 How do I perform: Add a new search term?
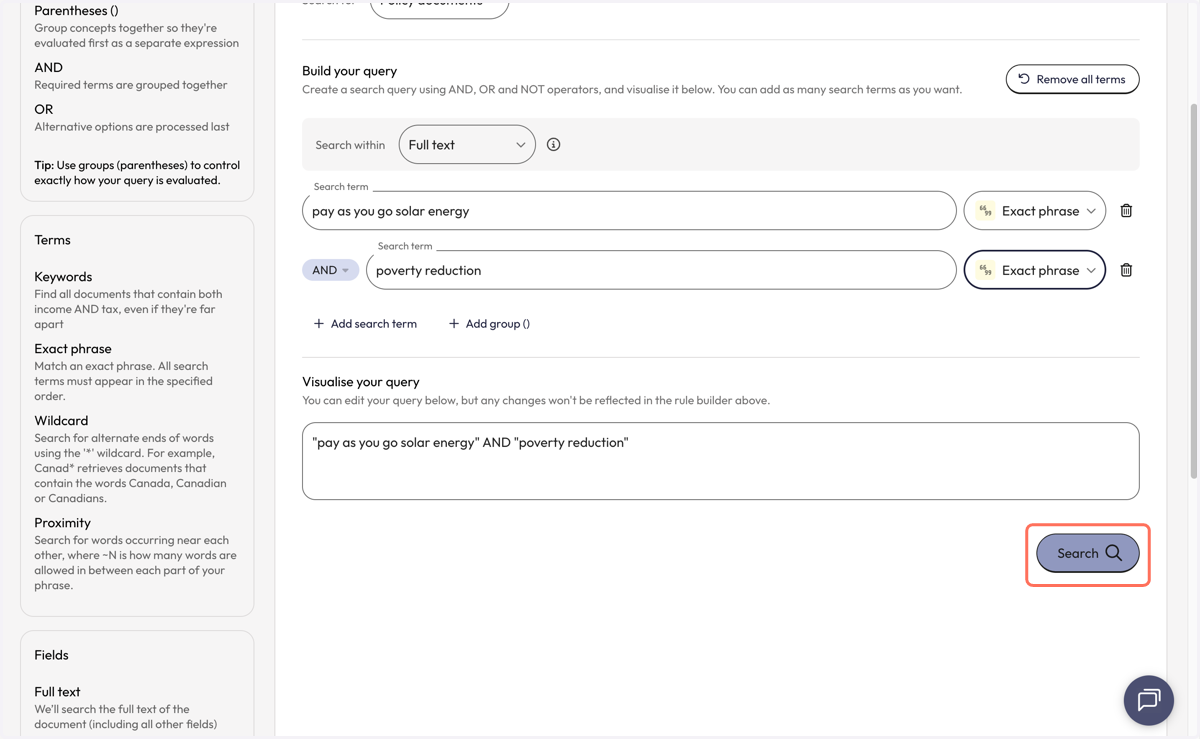click(x=365, y=323)
